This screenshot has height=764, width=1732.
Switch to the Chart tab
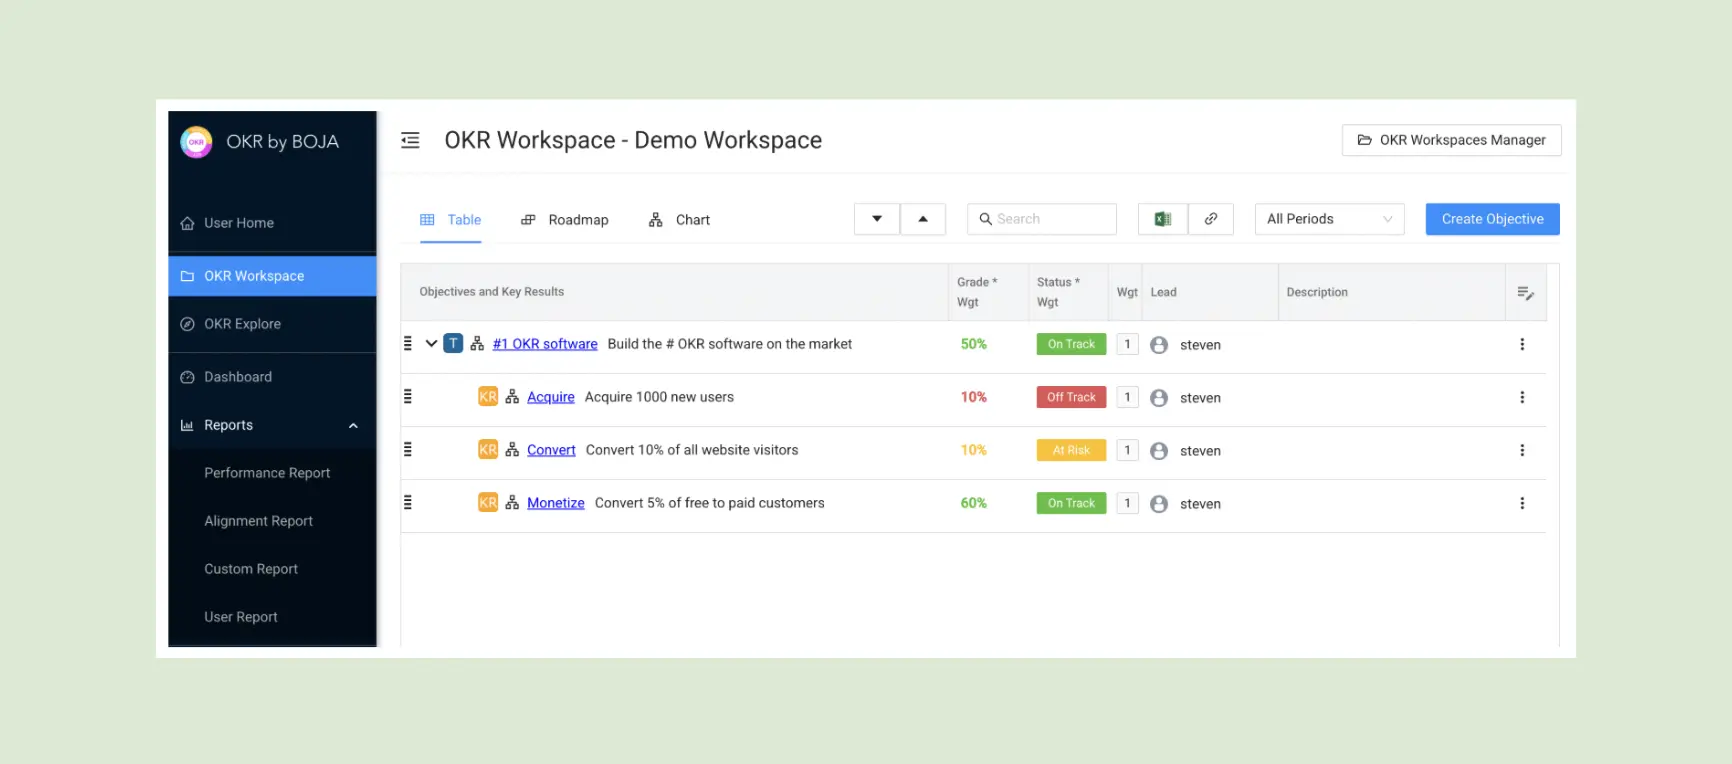tap(679, 220)
